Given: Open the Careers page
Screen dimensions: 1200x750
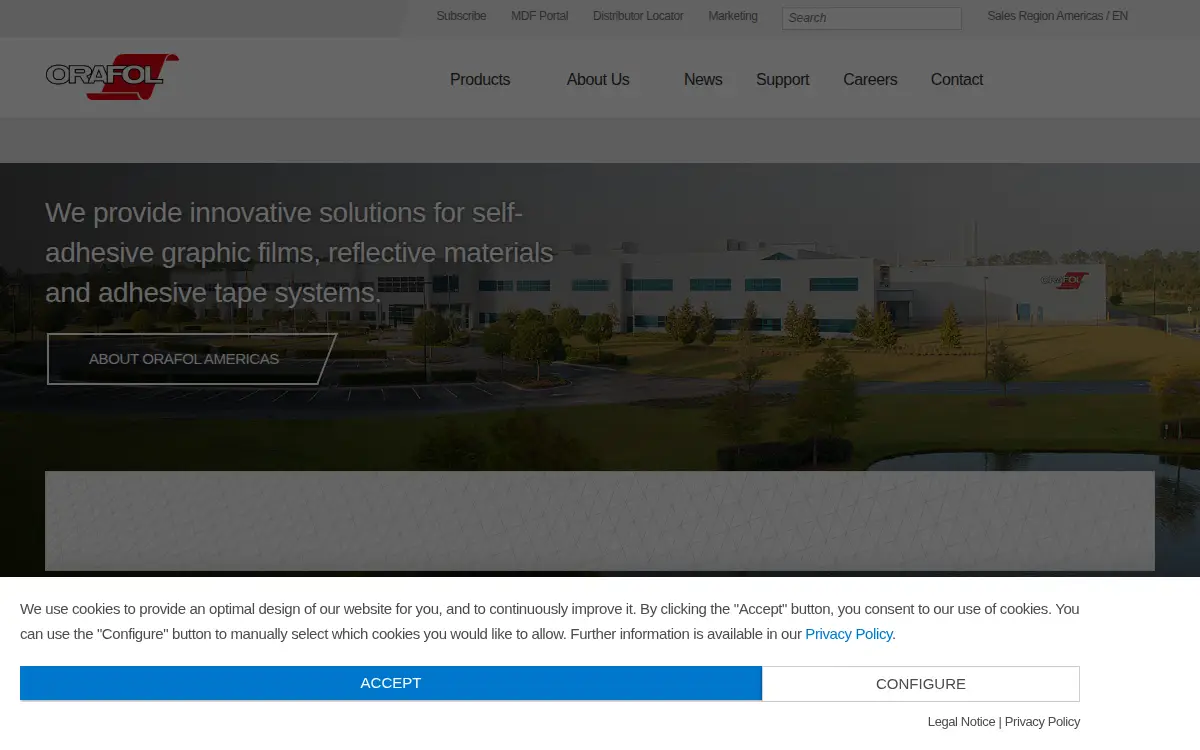Looking at the screenshot, I should [870, 79].
